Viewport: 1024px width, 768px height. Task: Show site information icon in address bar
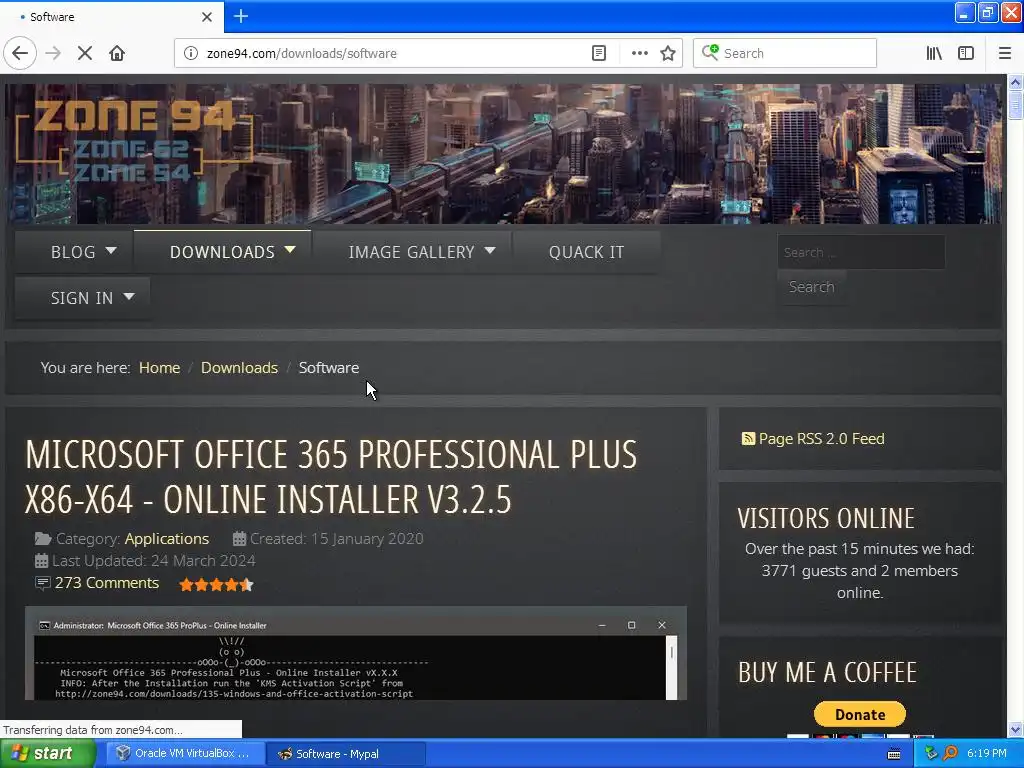[x=190, y=53]
